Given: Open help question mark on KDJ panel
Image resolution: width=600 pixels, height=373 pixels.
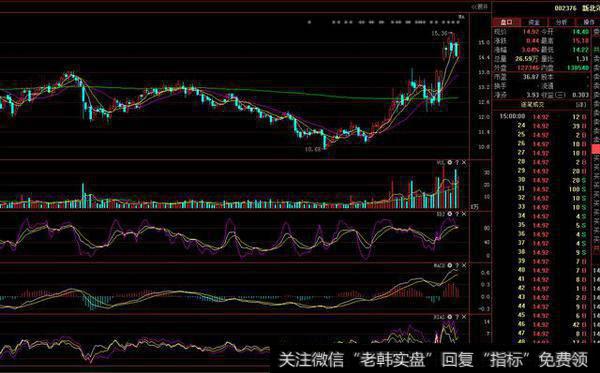Looking at the screenshot, I should click(457, 214).
